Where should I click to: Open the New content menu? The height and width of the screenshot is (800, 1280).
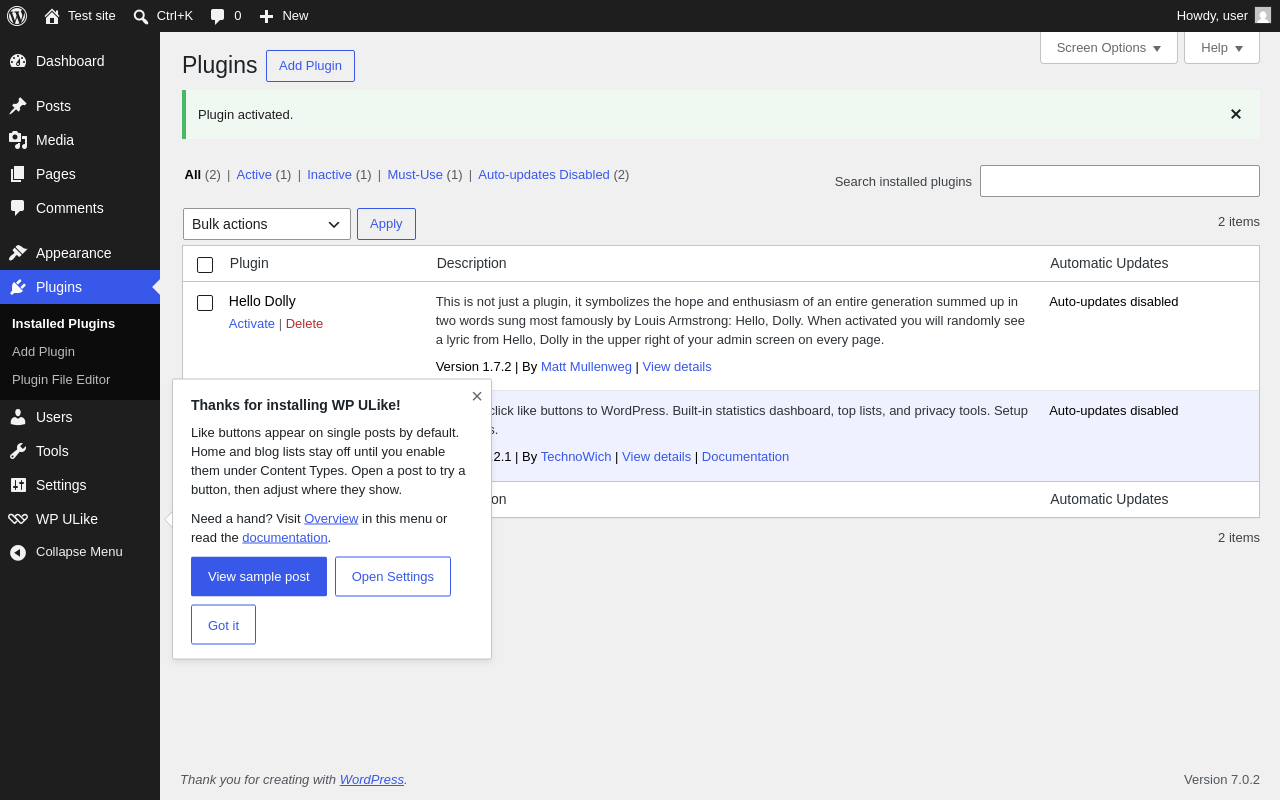tap(284, 16)
